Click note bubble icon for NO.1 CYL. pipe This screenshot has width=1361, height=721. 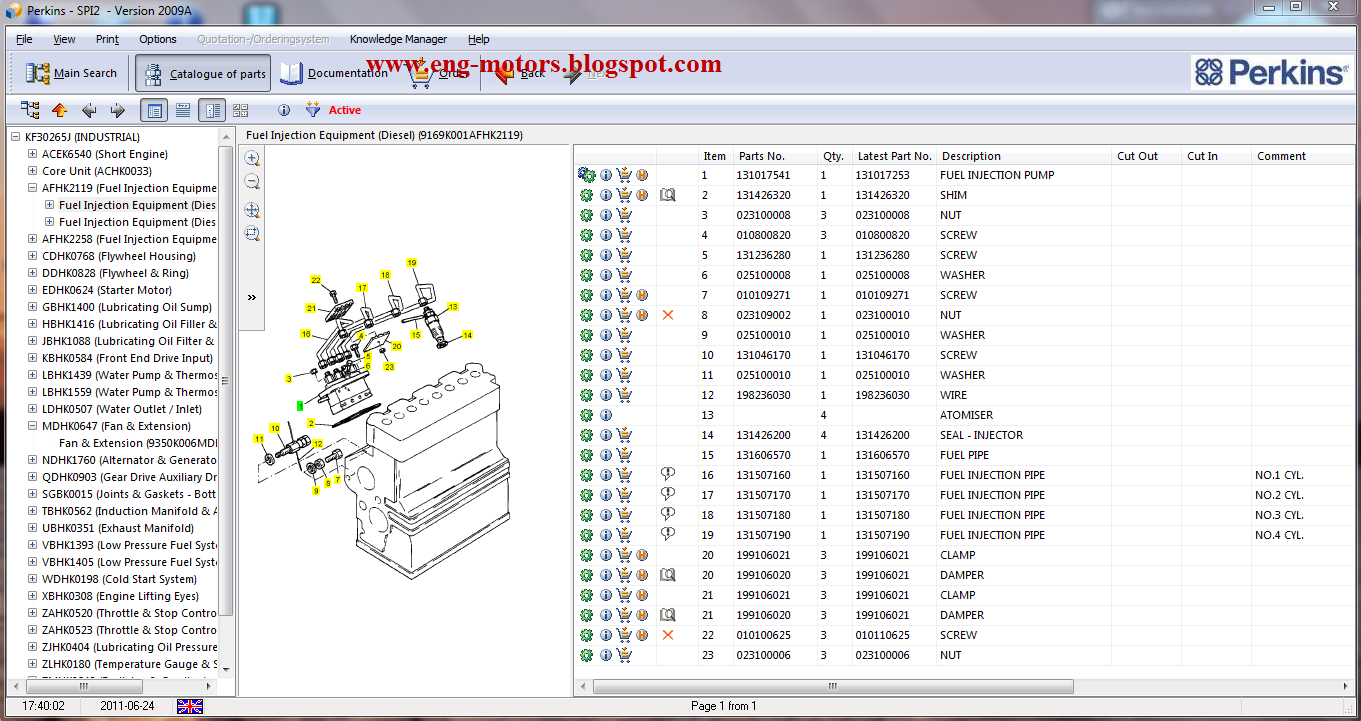[668, 475]
